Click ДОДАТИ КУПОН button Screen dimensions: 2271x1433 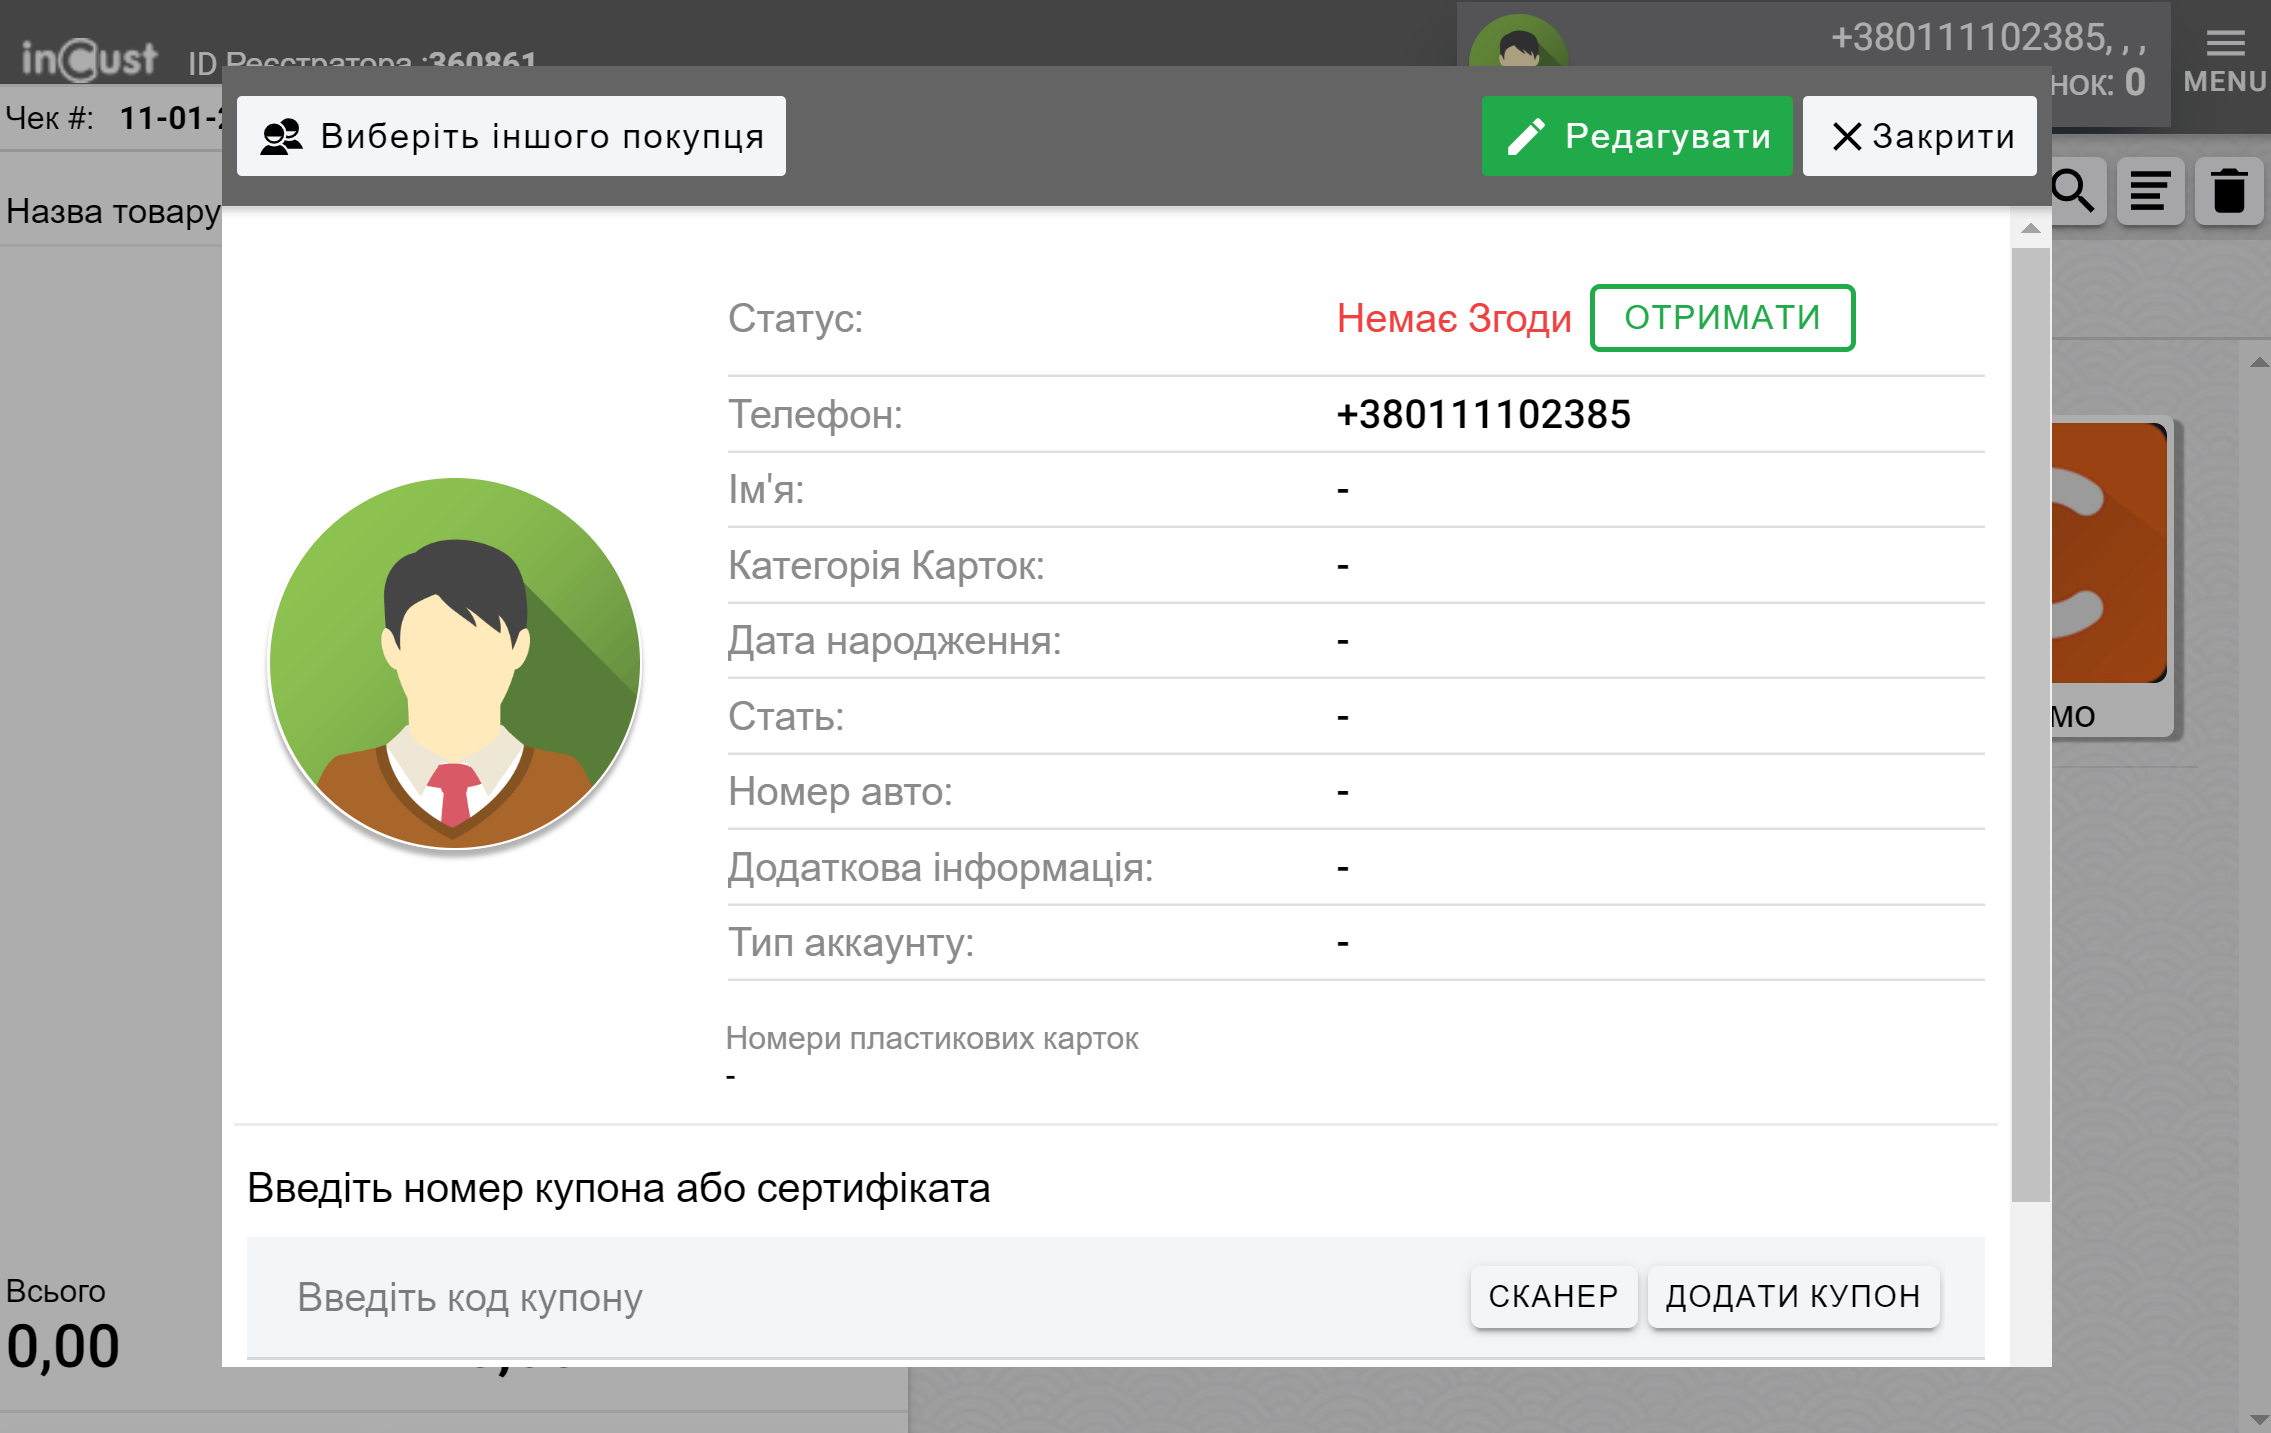pos(1793,1296)
